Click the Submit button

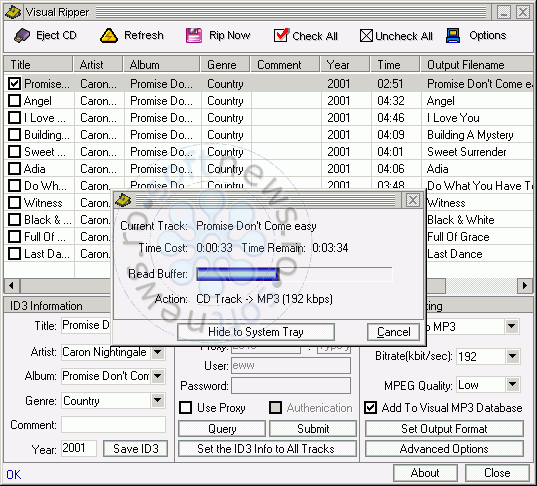[313, 428]
